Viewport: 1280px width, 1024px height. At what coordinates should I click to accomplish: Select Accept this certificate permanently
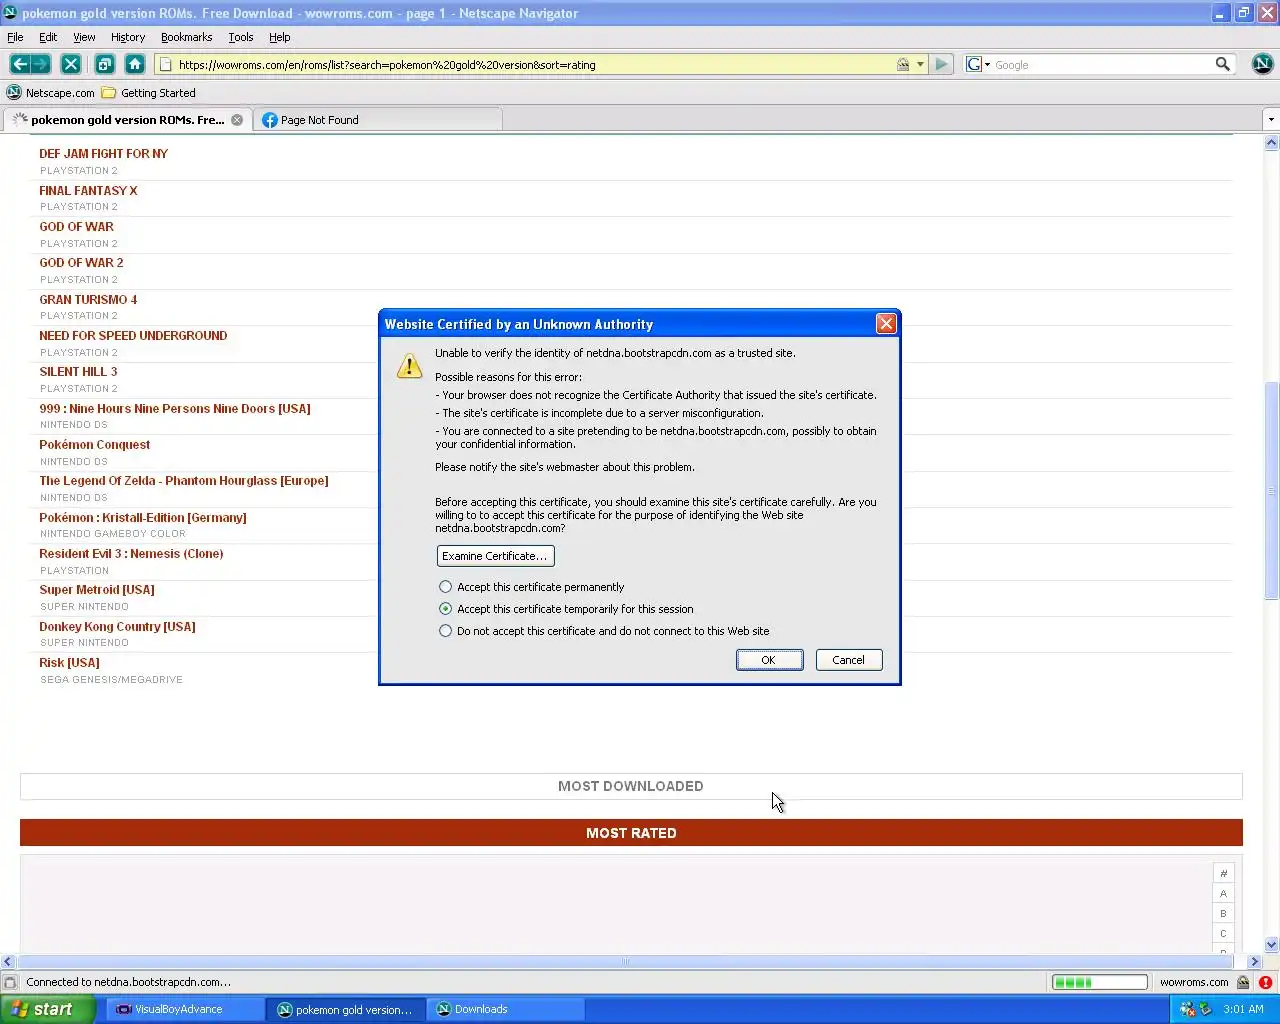coord(445,587)
